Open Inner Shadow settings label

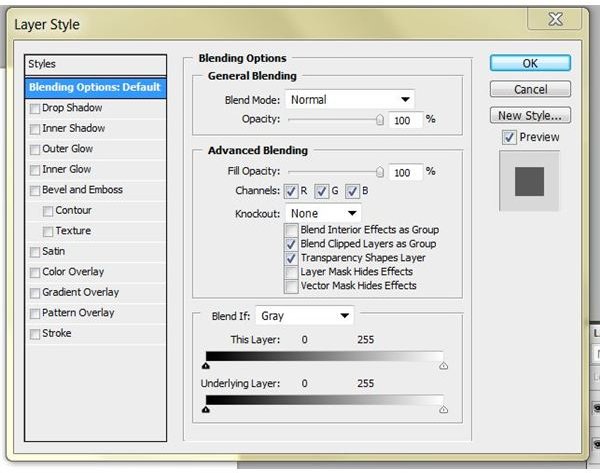point(73,128)
